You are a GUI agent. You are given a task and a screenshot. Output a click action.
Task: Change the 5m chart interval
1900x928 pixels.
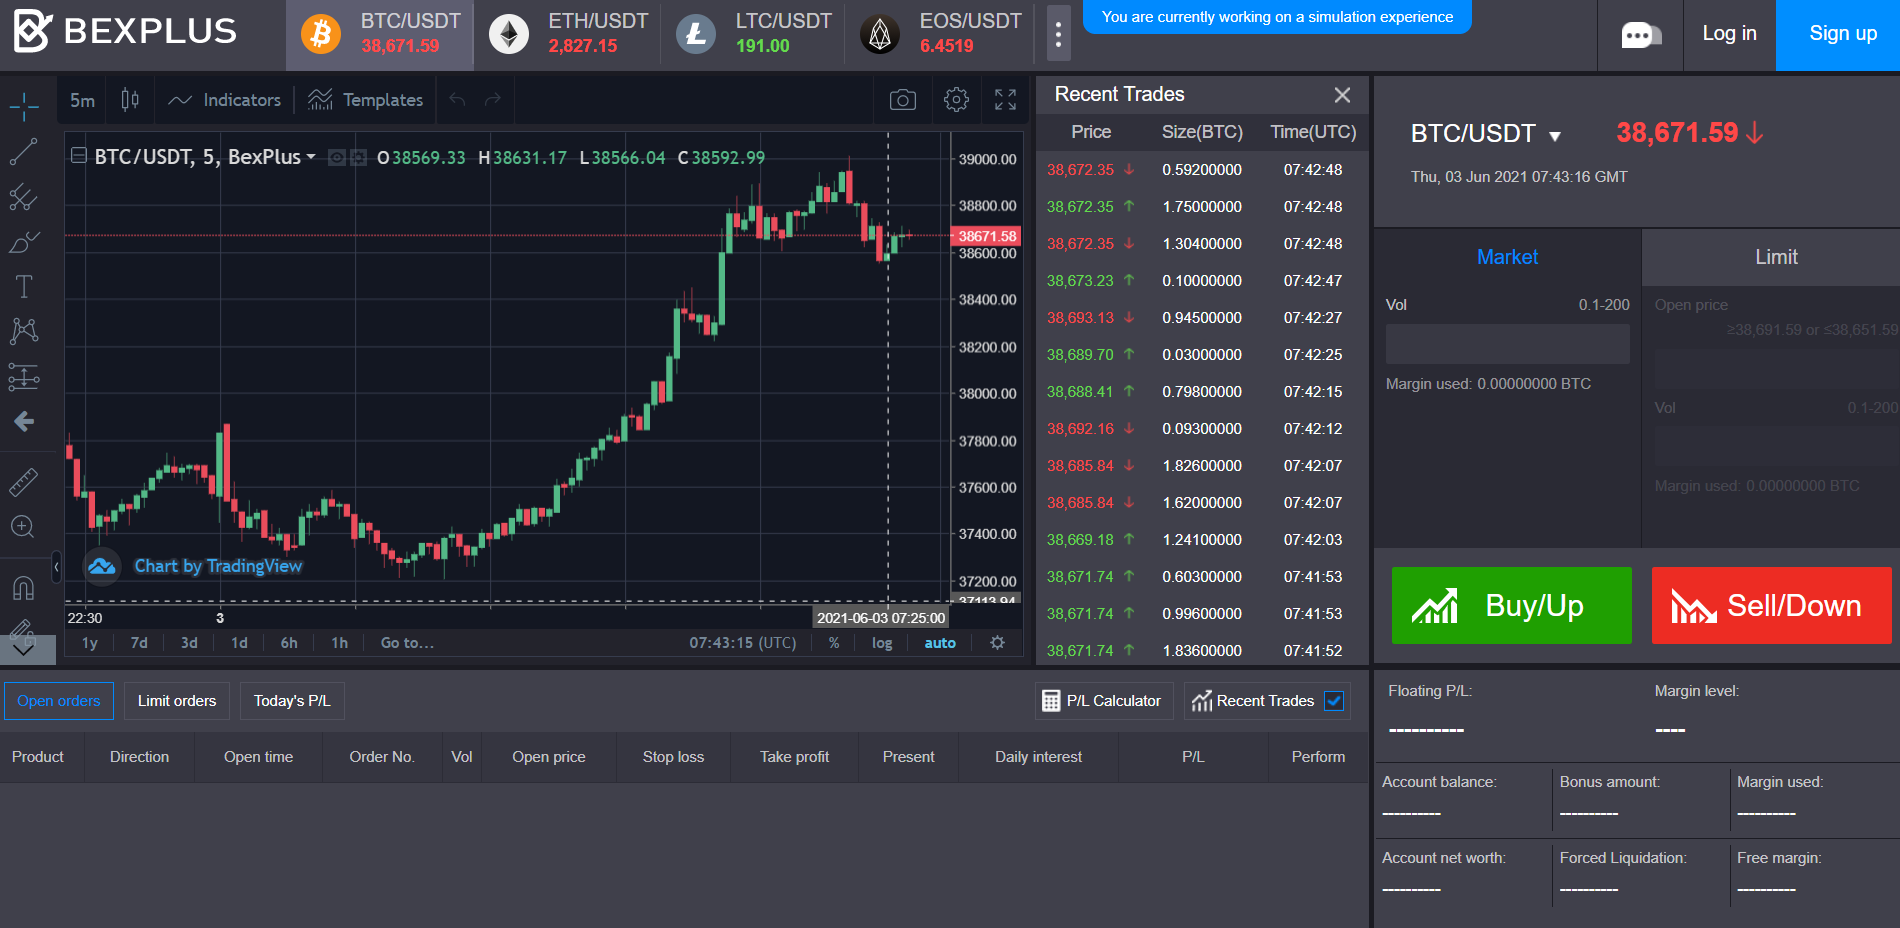coord(82,100)
